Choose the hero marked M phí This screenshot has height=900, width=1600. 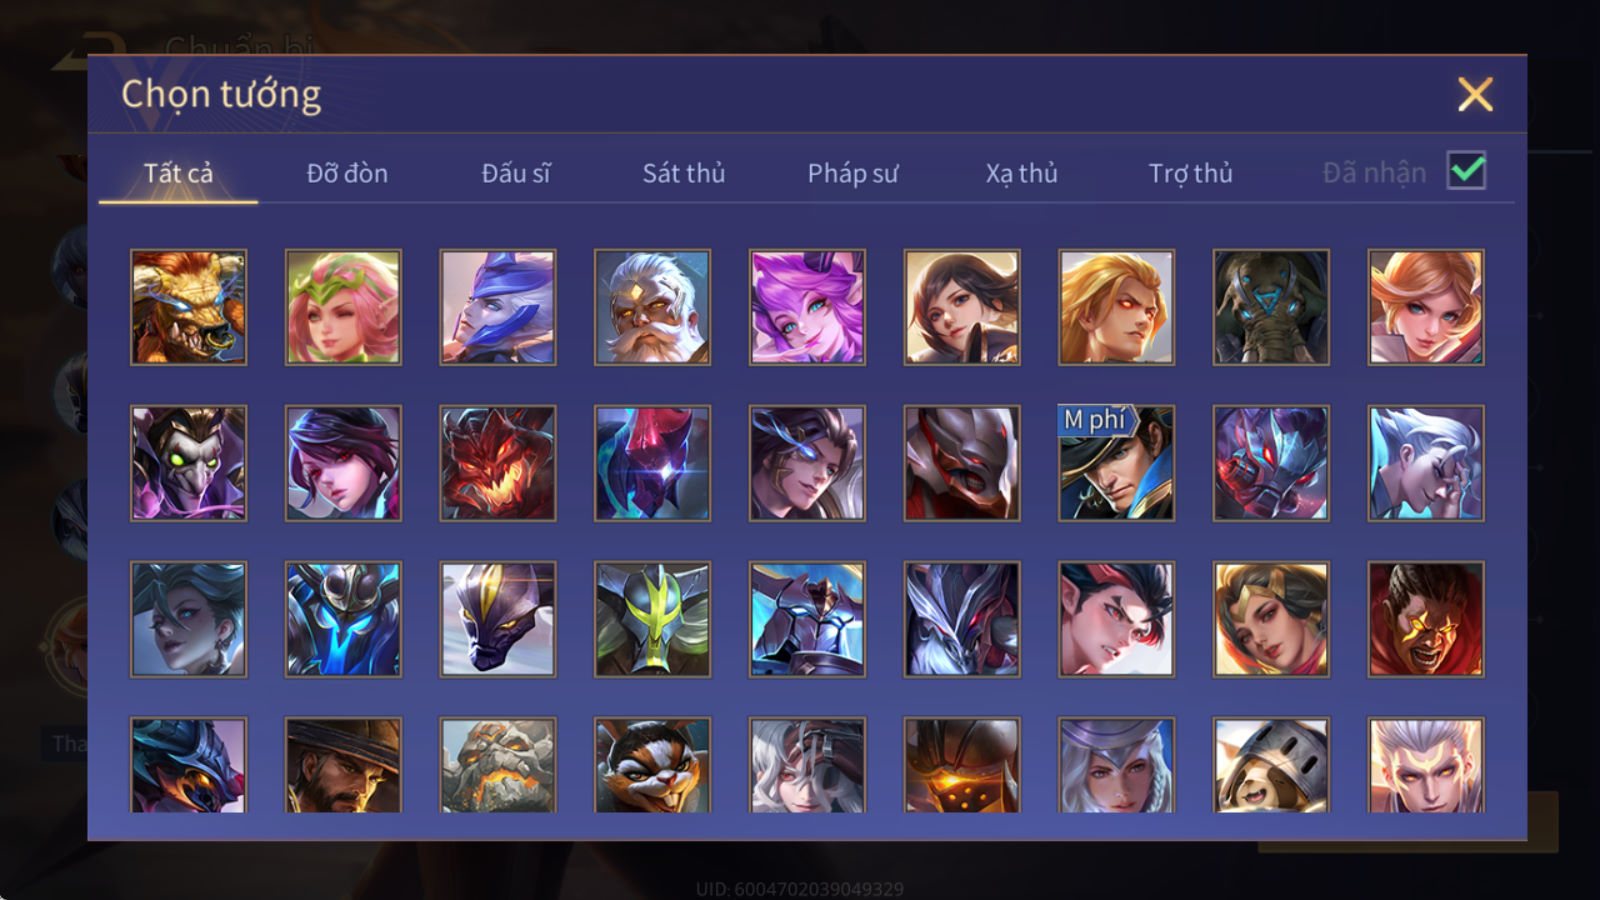[1116, 463]
